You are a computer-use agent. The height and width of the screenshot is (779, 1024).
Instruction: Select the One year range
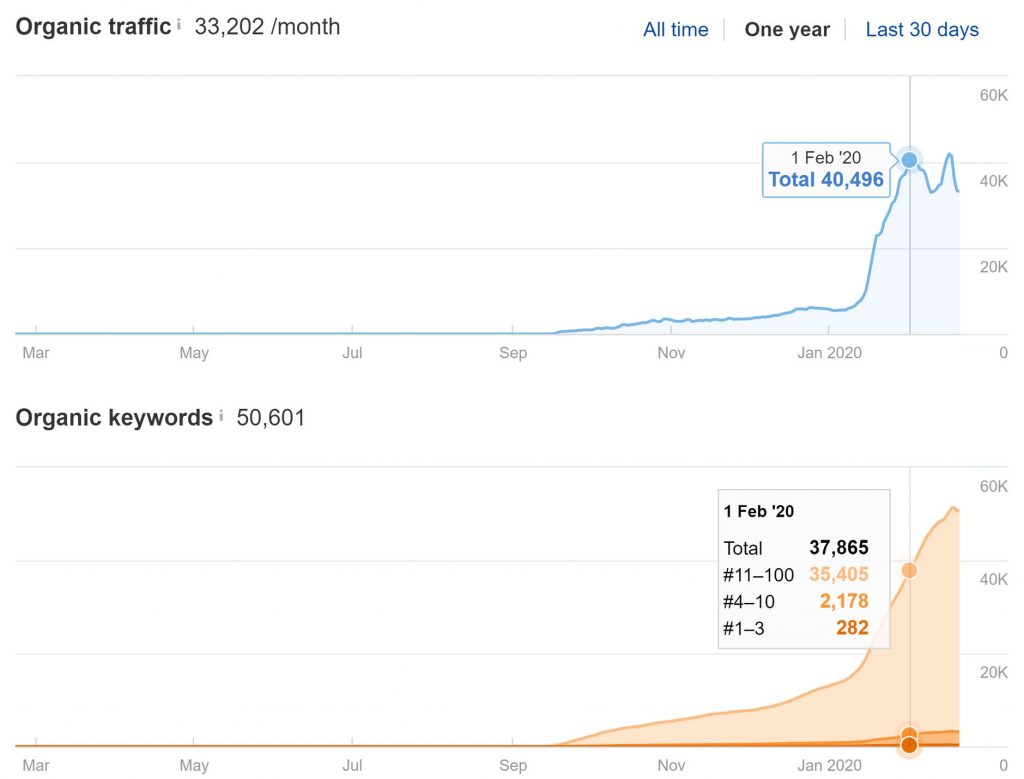point(787,29)
